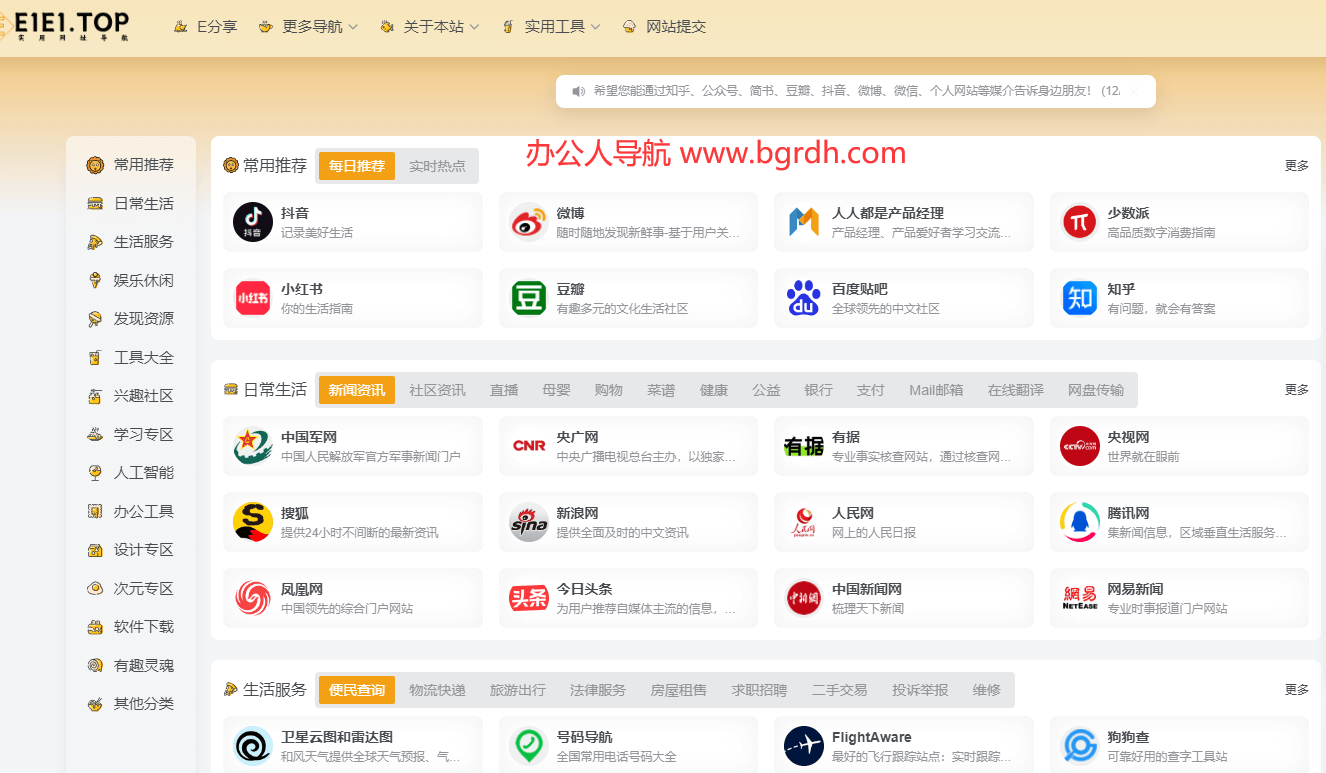Image resolution: width=1326 pixels, height=773 pixels.
Task: Switch to the 实时热点 tab
Action: coord(437,166)
